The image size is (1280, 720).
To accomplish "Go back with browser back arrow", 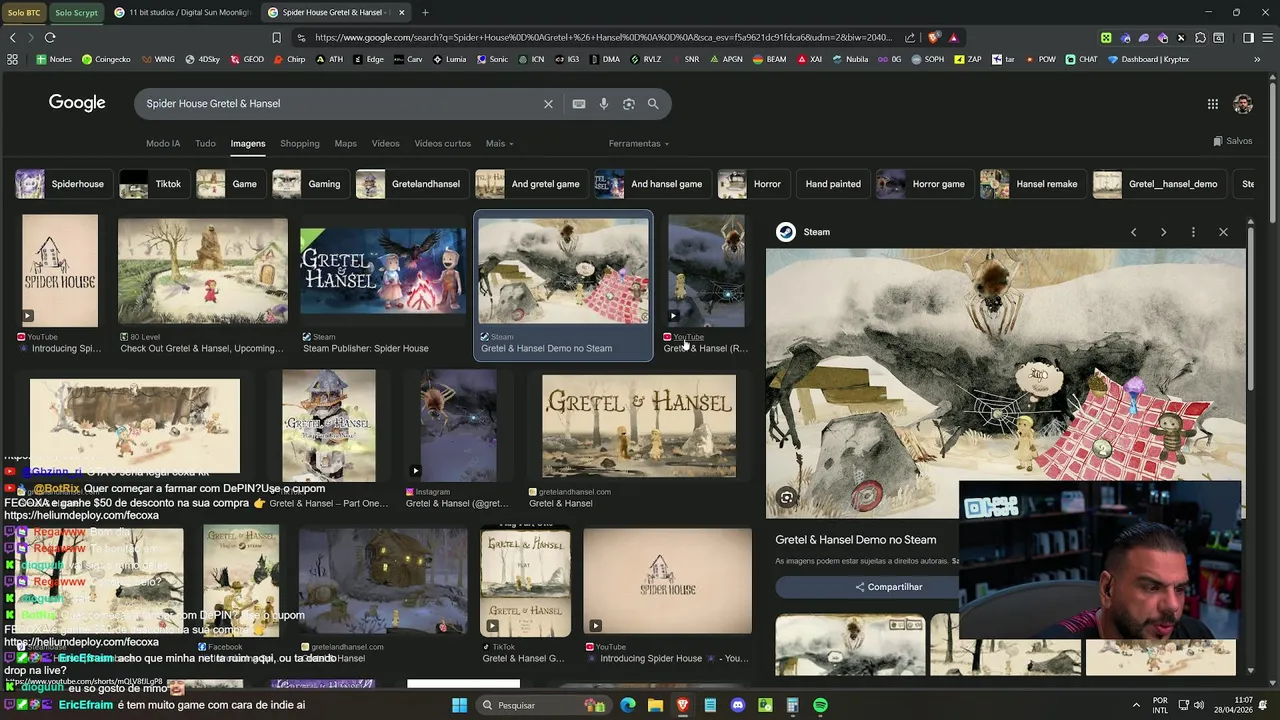I will pos(12,38).
